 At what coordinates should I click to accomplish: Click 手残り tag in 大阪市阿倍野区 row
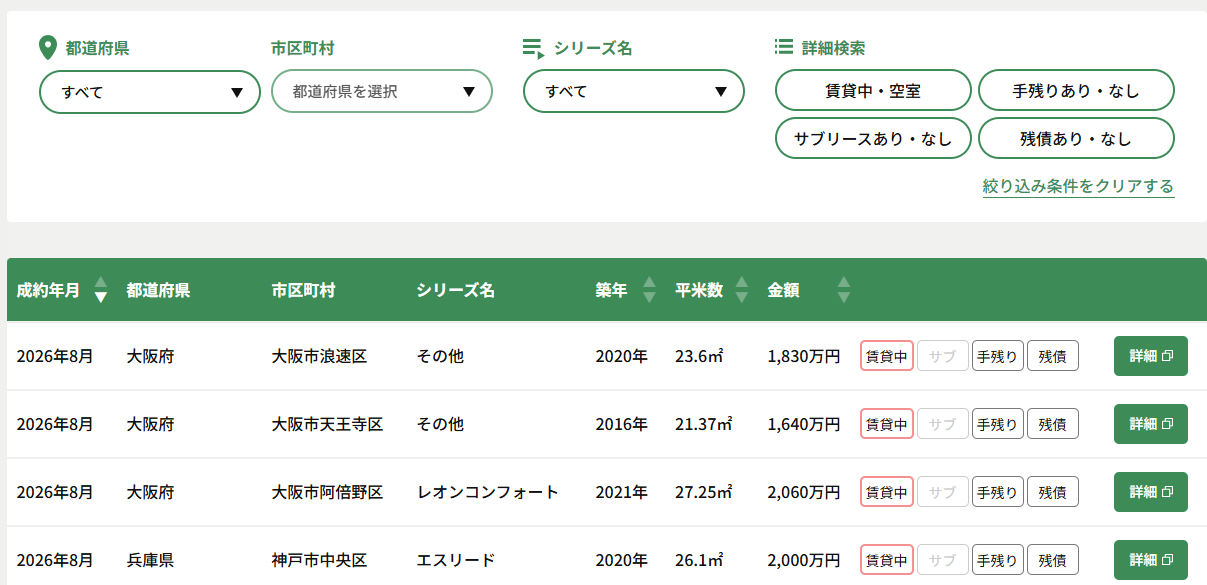[x=997, y=492]
